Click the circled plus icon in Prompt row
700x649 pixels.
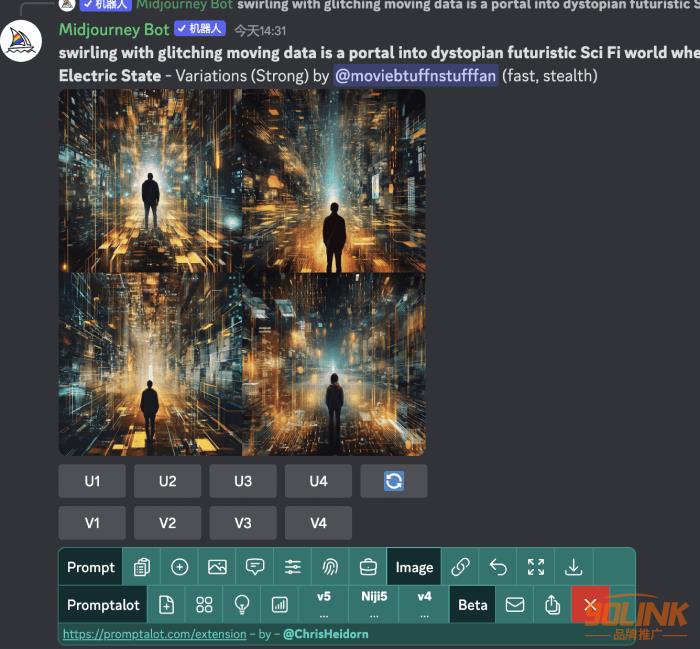tap(179, 567)
